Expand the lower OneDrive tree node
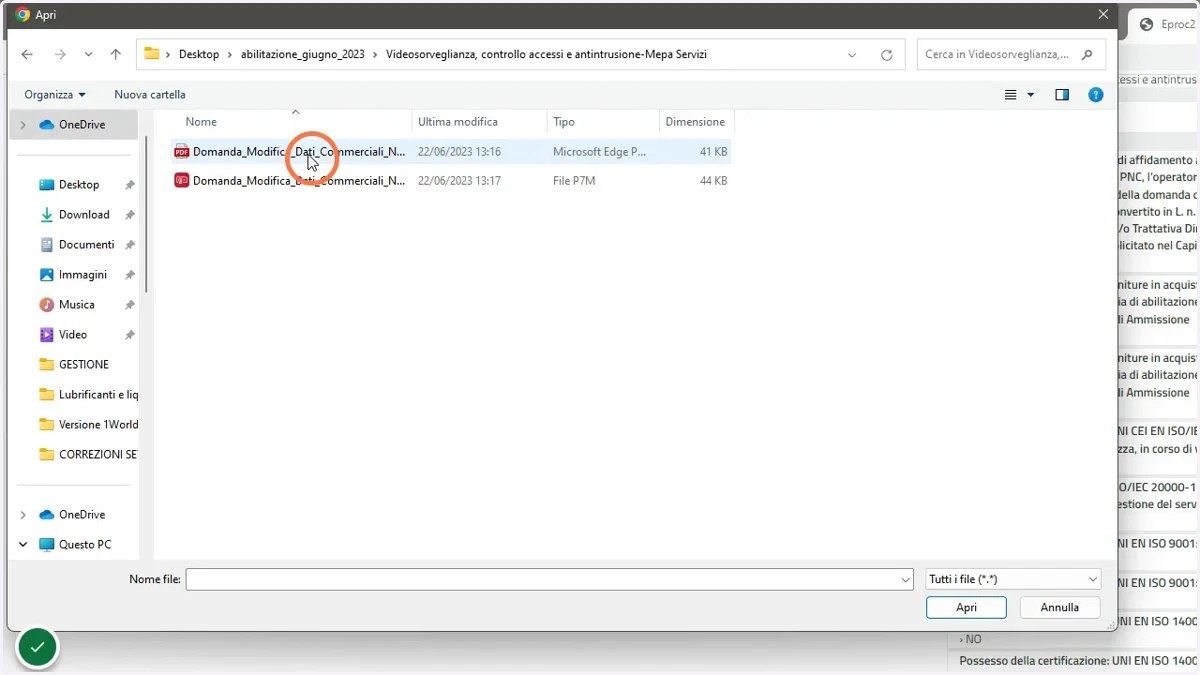This screenshot has height=675, width=1200. pos(23,515)
